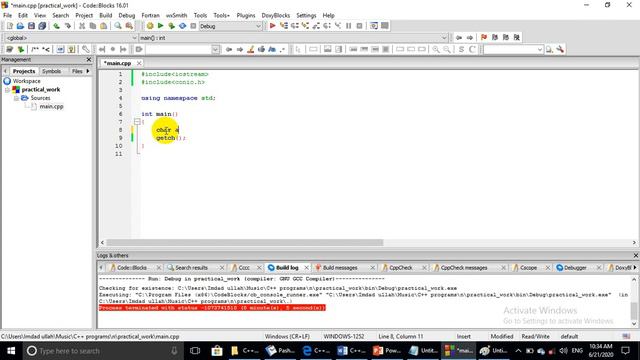Click the Rebuild icon
The image size is (640, 360).
(x=182, y=26)
